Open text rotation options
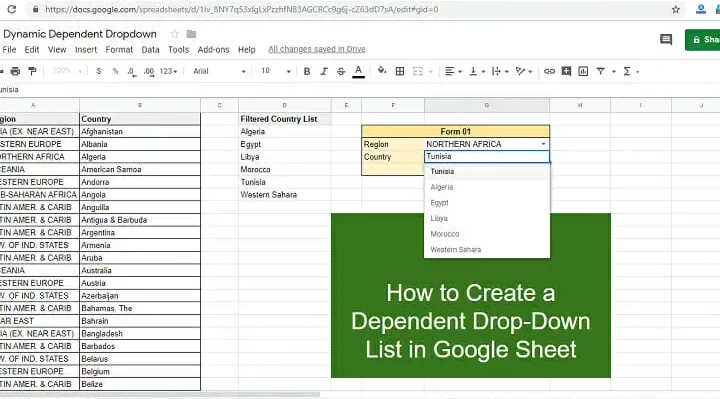The width and height of the screenshot is (720, 399). [x=523, y=71]
